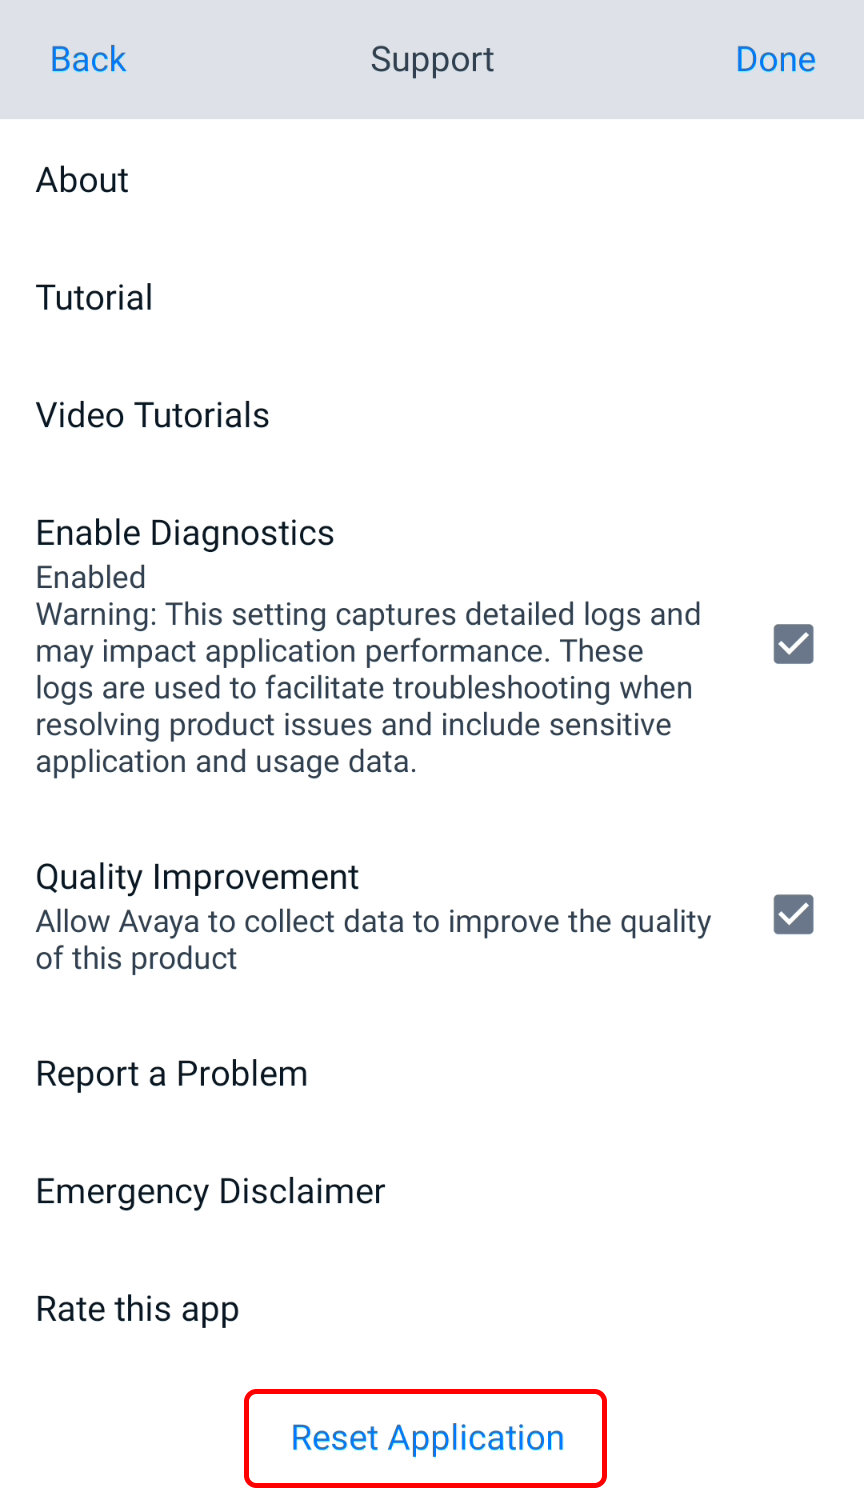Open the Tutorial section
This screenshot has height=1494, width=864.
coord(94,297)
